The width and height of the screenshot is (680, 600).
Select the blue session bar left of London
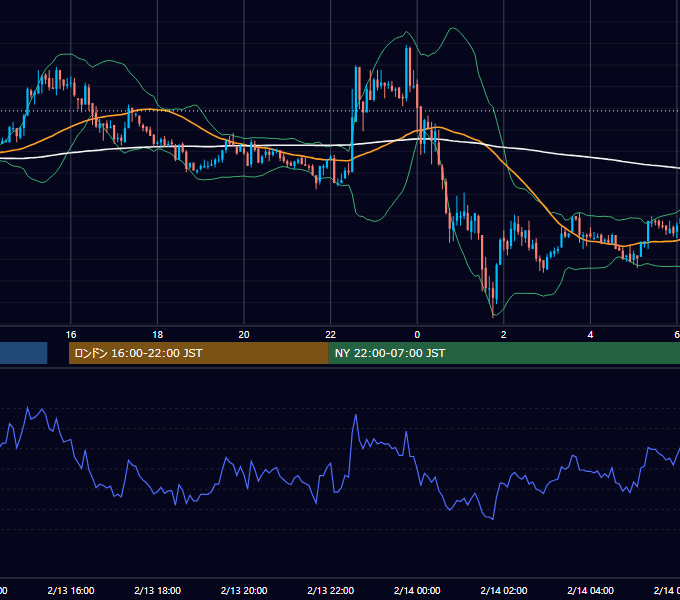[23, 353]
